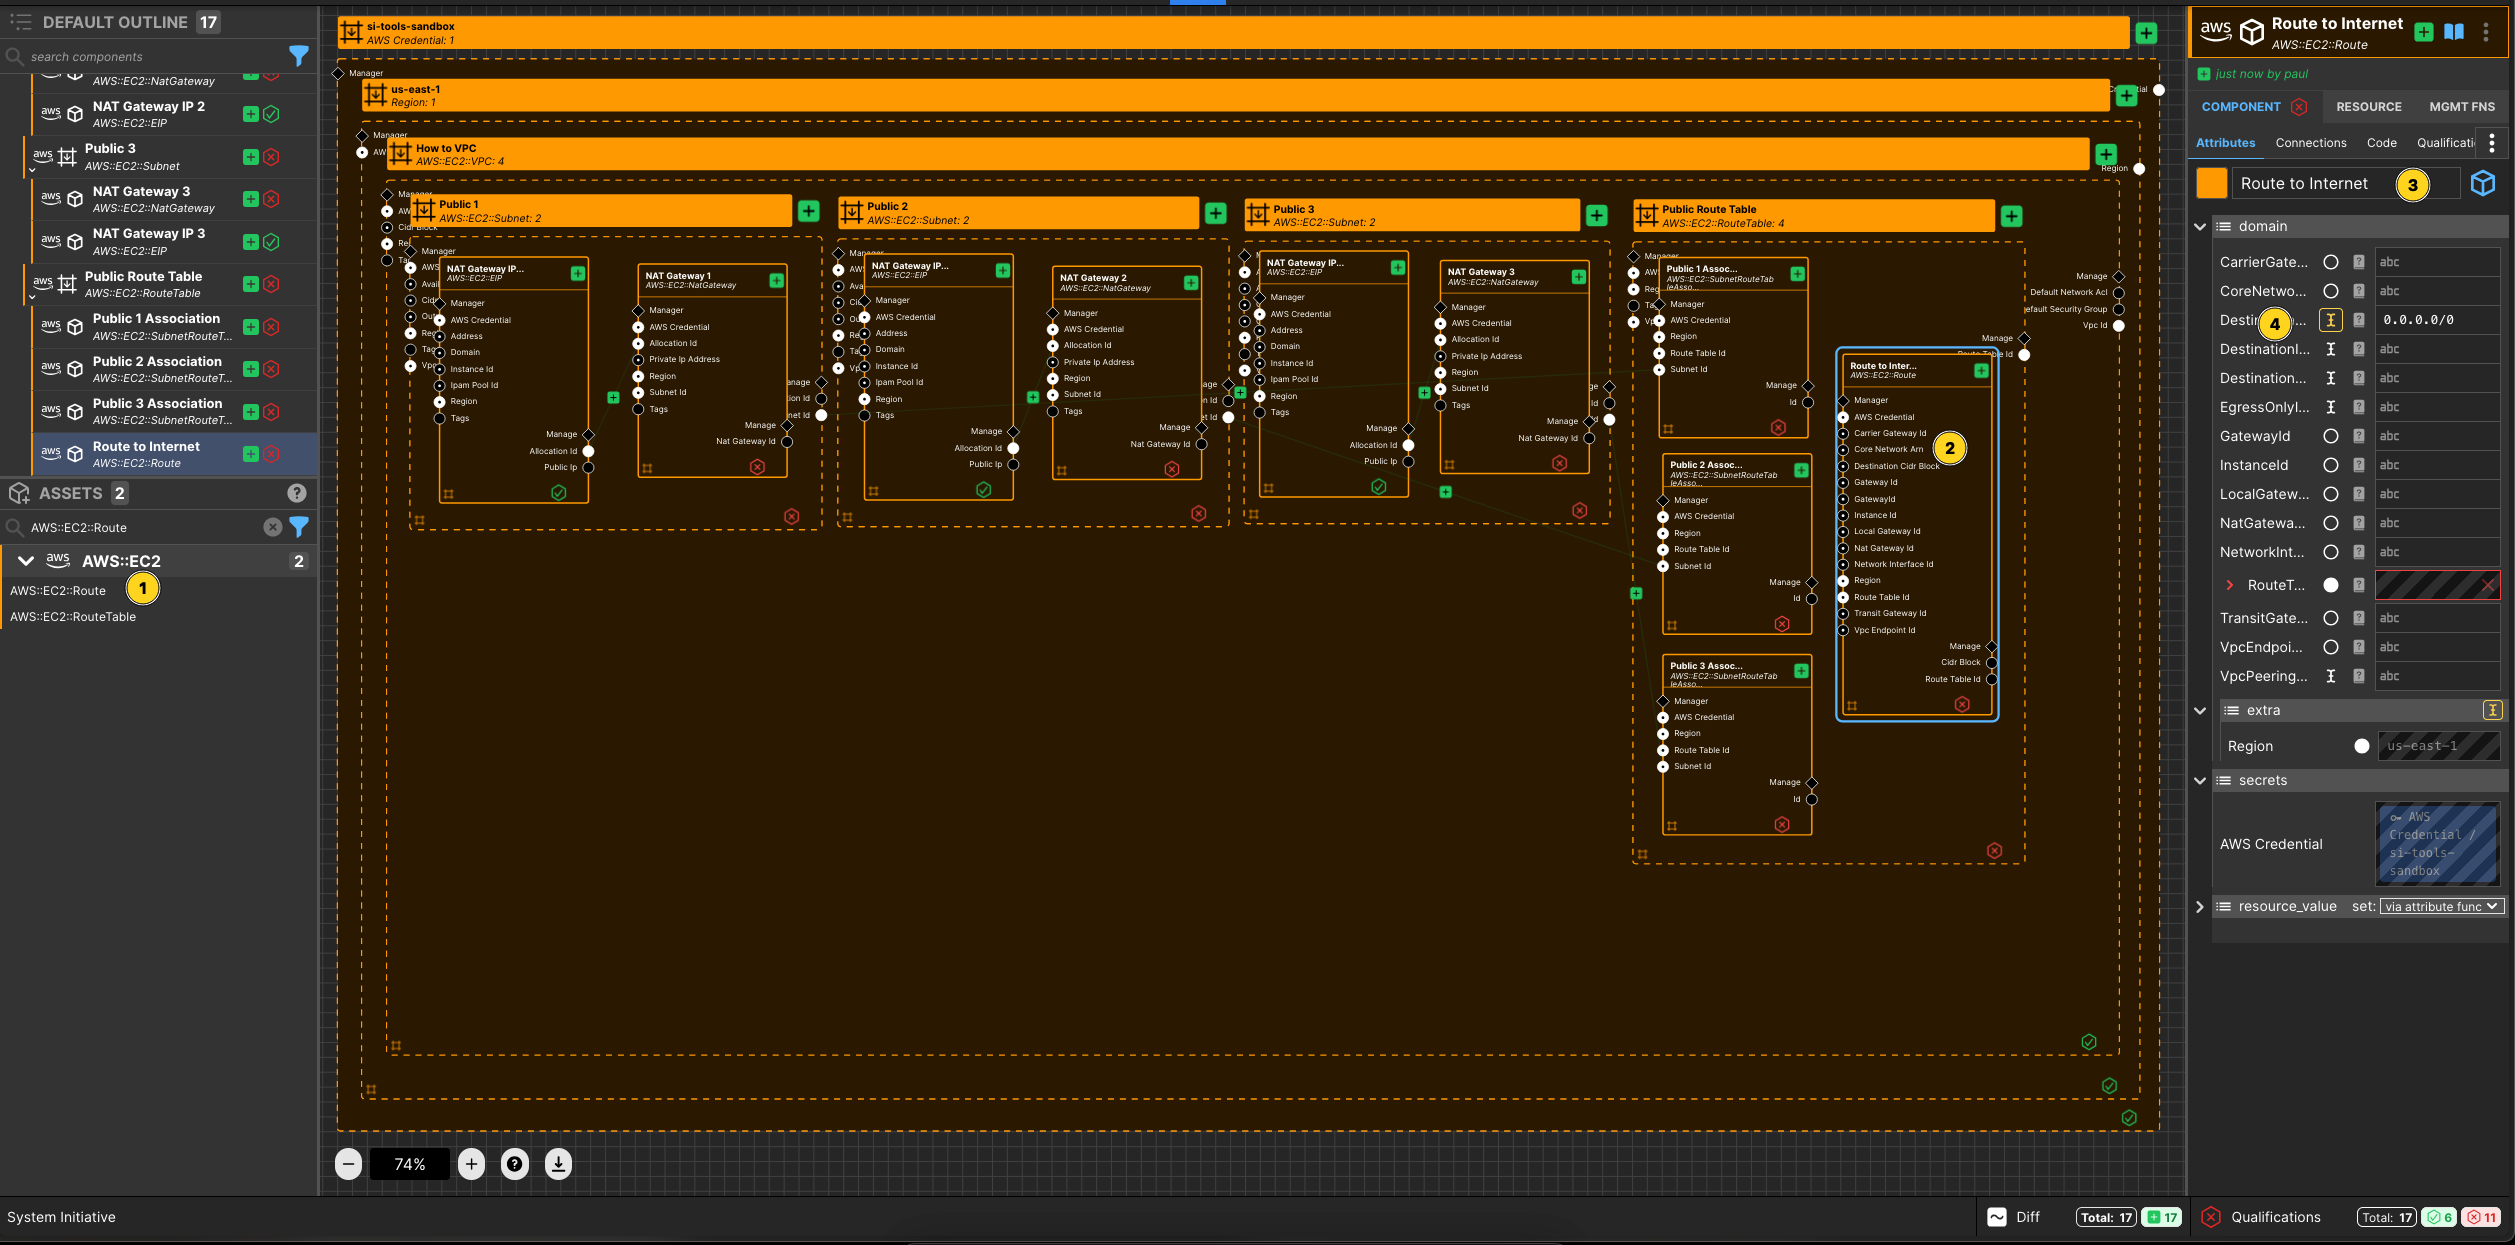Viewport: 2515px width, 1245px height.
Task: Open Assets panel help icon
Action: tap(297, 493)
